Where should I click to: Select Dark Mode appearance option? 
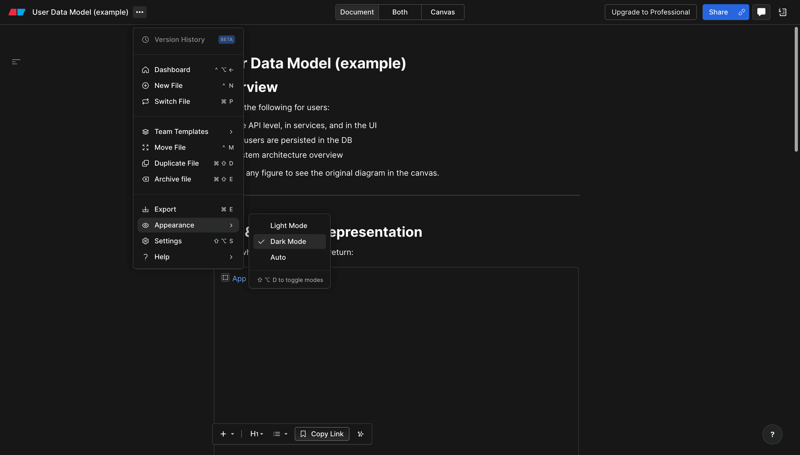(x=289, y=241)
